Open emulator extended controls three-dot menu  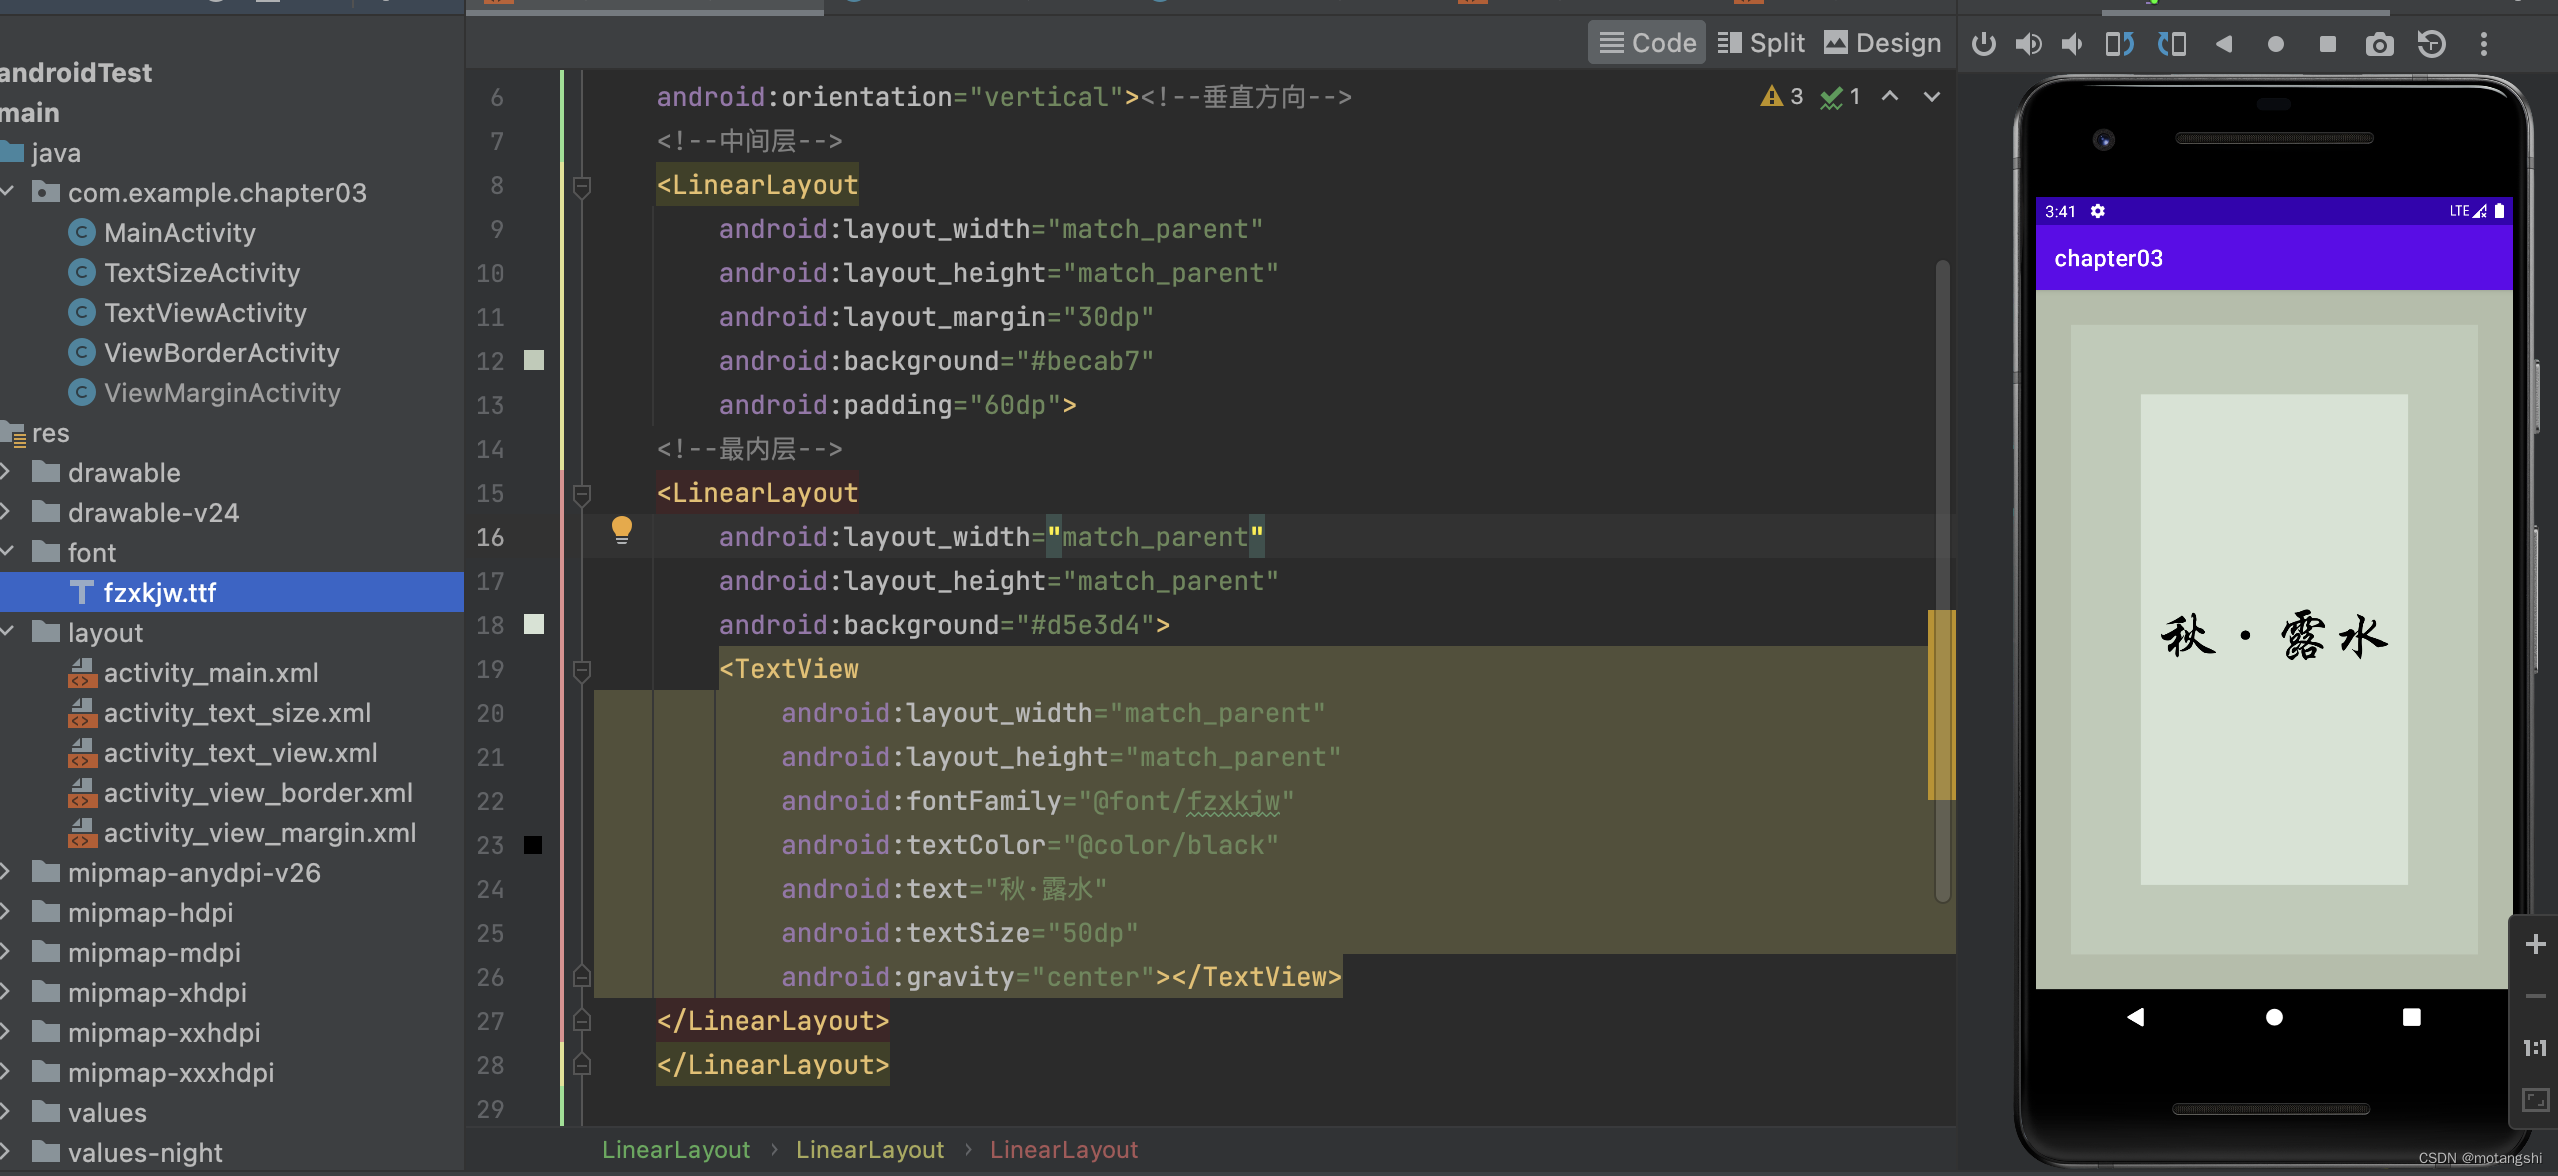[x=2483, y=44]
